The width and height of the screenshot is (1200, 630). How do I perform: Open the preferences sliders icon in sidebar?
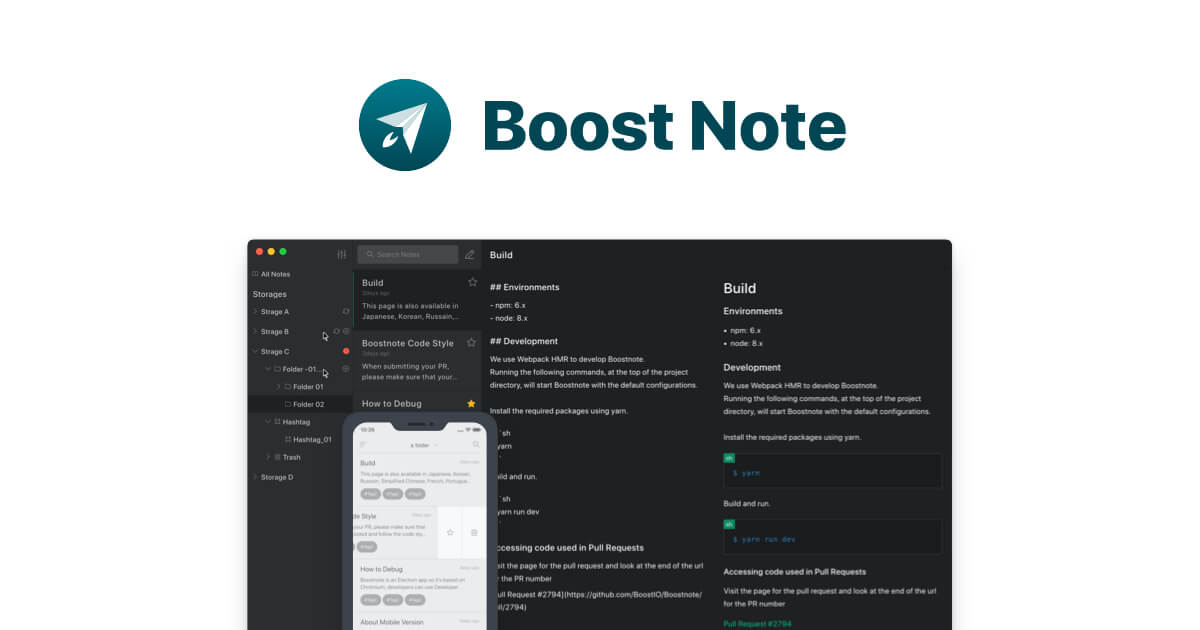pyautogui.click(x=342, y=254)
